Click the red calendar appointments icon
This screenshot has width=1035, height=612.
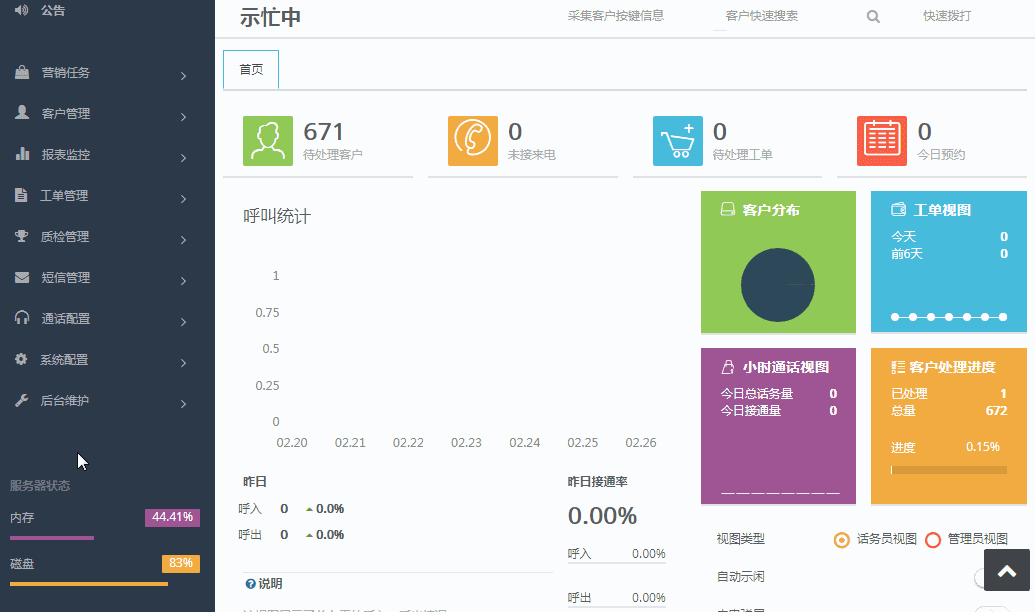(x=882, y=141)
